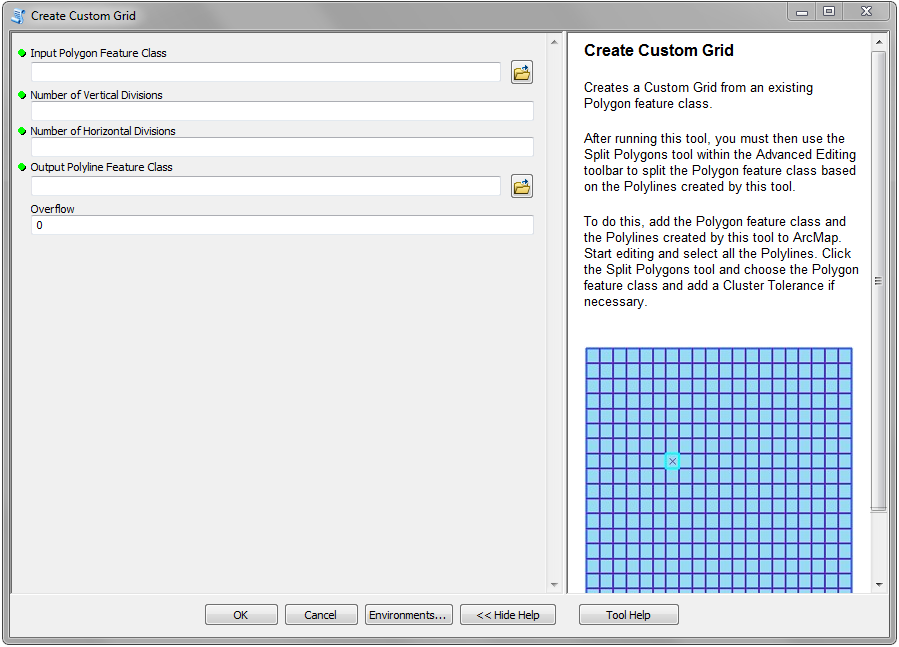Click the help panel scrollbar thumb
Screen dimensions: 899x647
click(878, 280)
